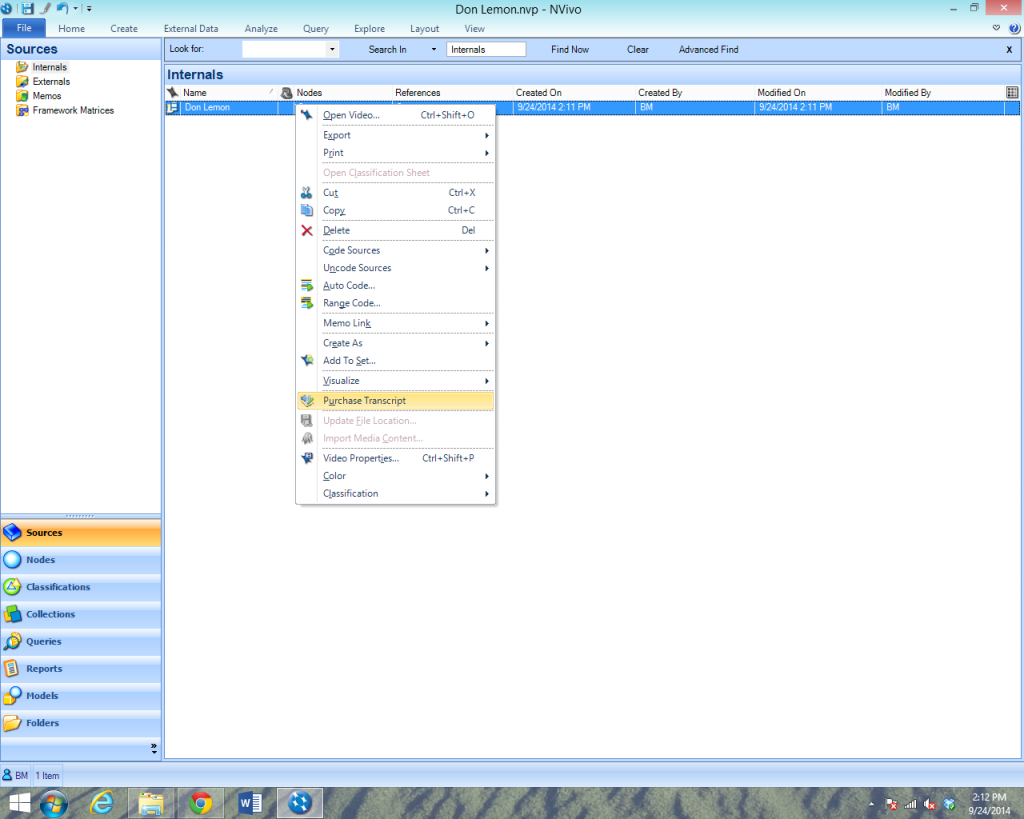Switch to the External Data ribbon tab
This screenshot has width=1024, height=819.
(x=191, y=29)
